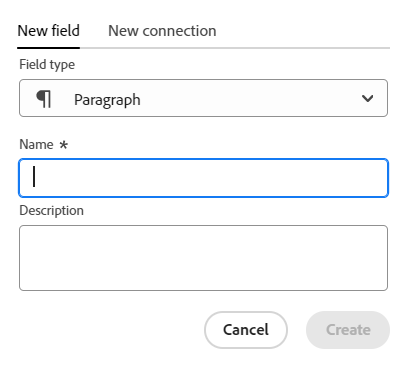Switch to the New connection tab
The height and width of the screenshot is (372, 412).
162,31
